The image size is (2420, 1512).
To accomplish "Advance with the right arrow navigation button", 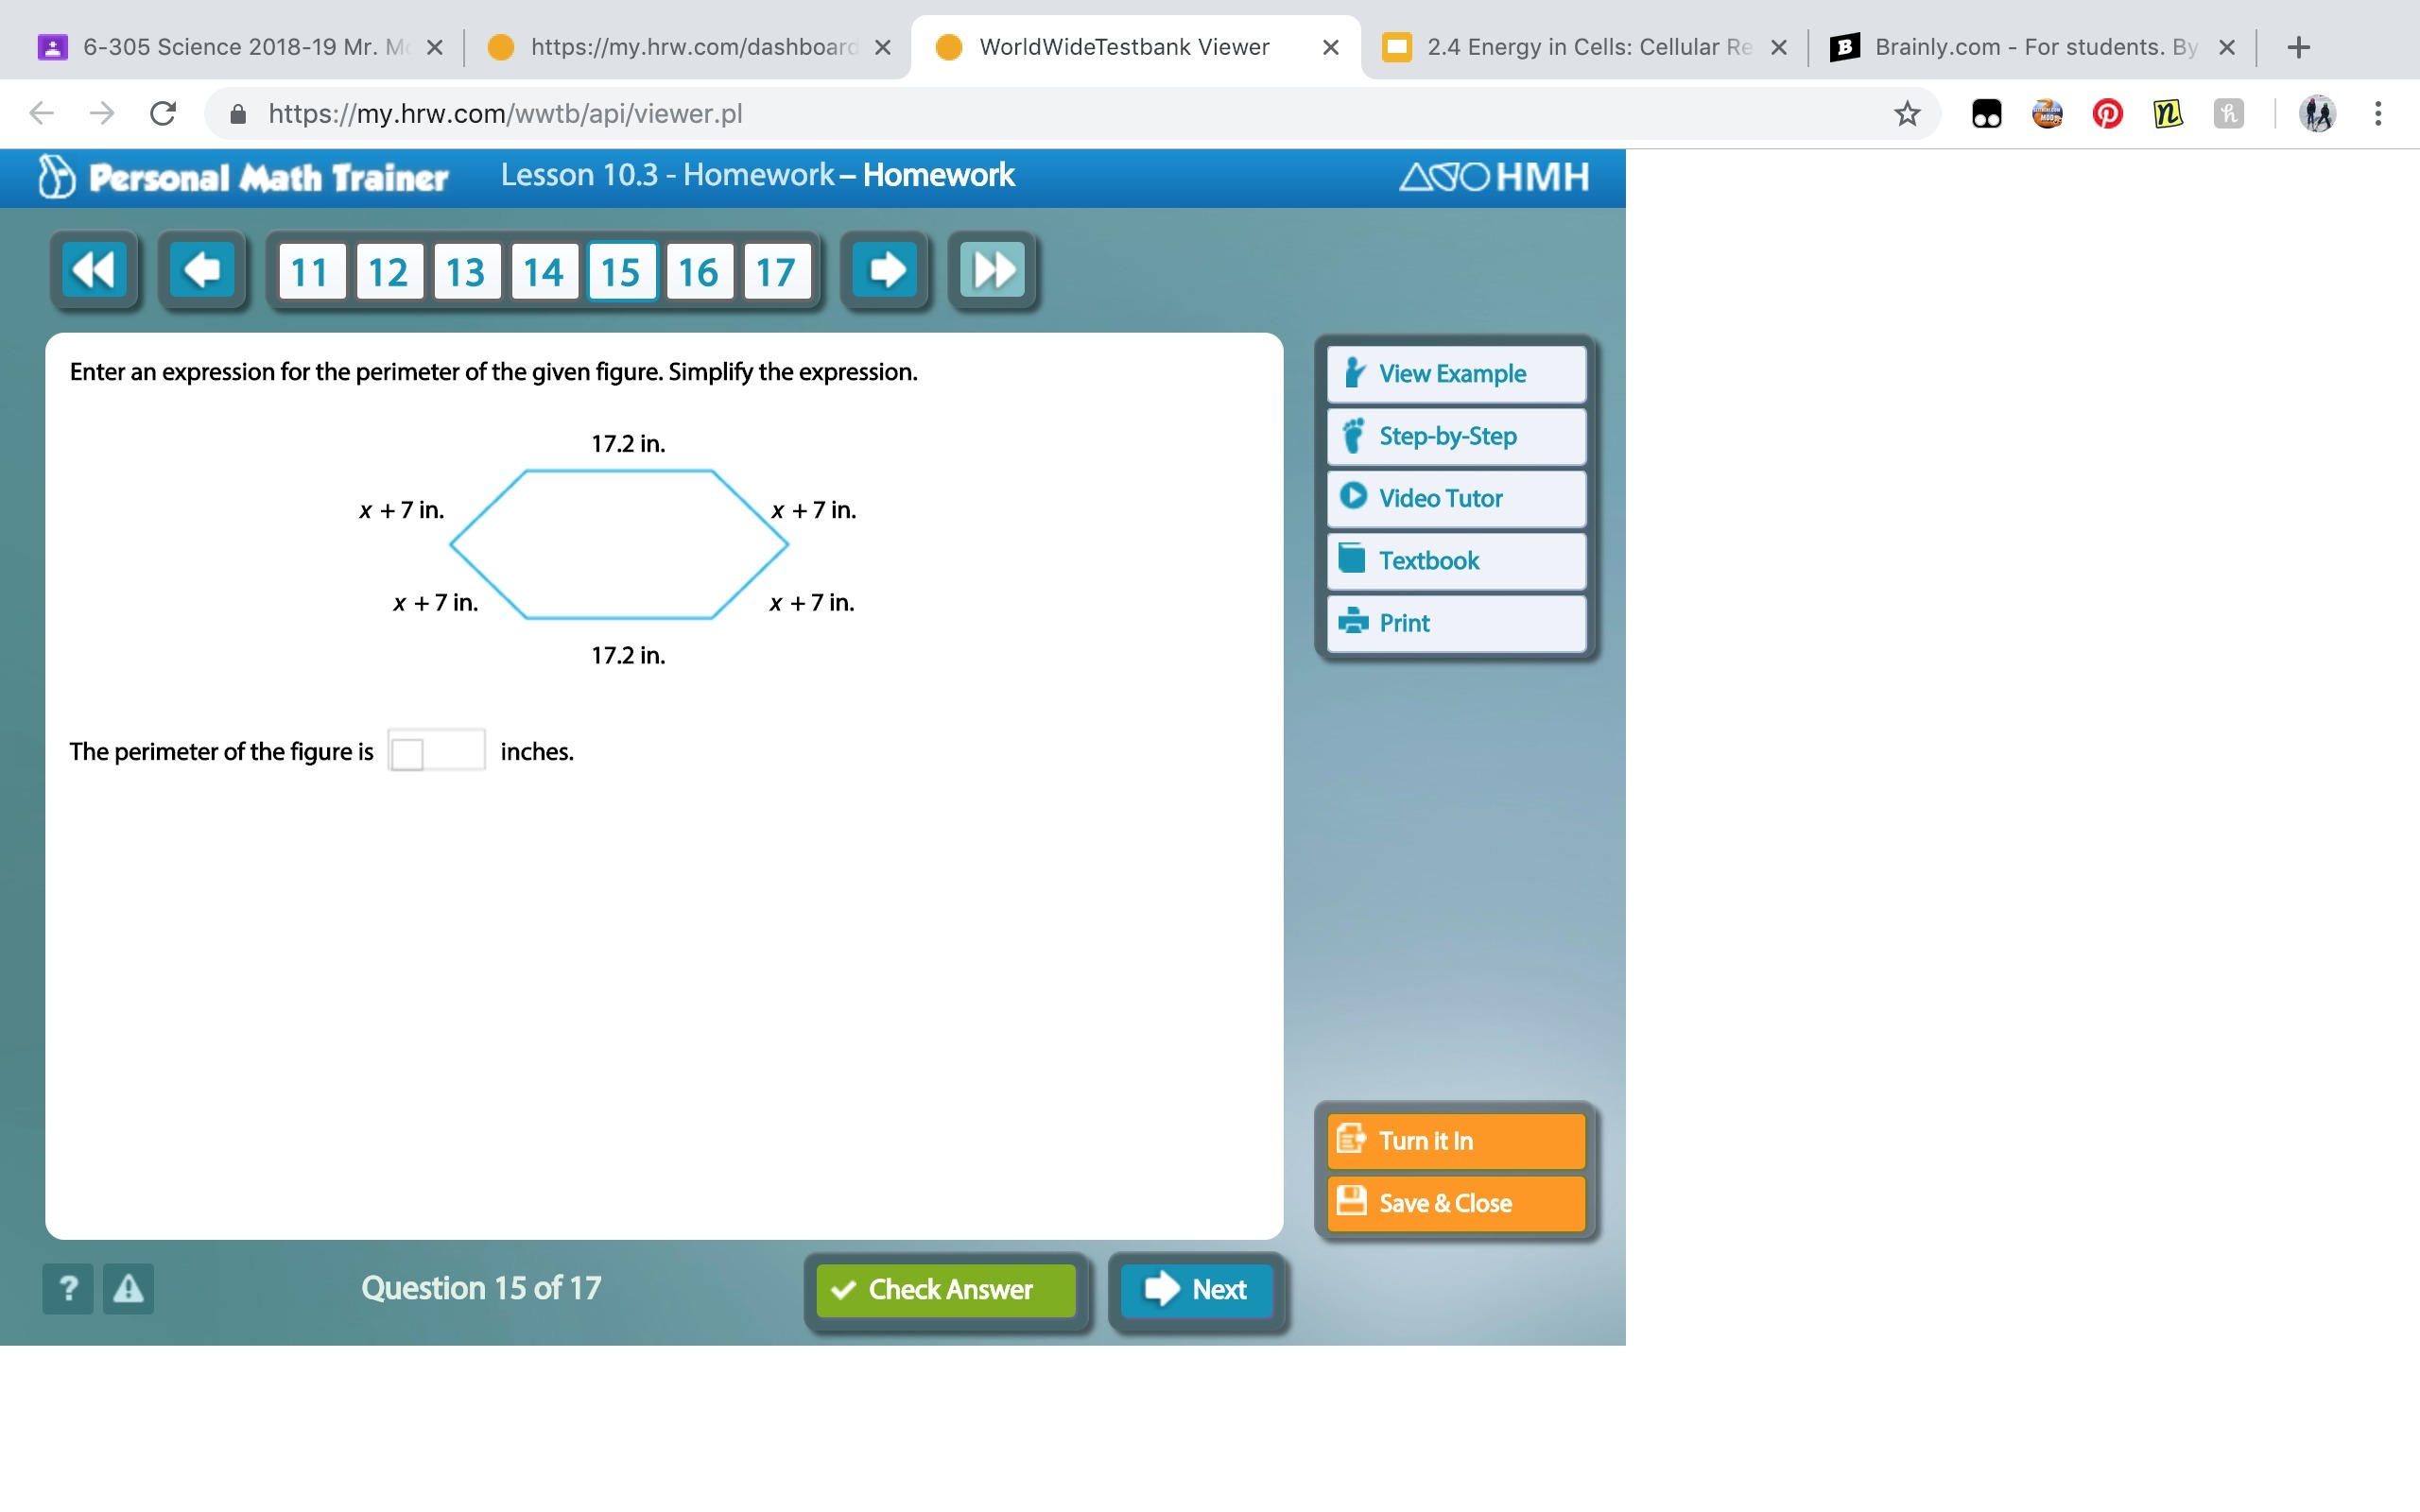I will pyautogui.click(x=885, y=270).
